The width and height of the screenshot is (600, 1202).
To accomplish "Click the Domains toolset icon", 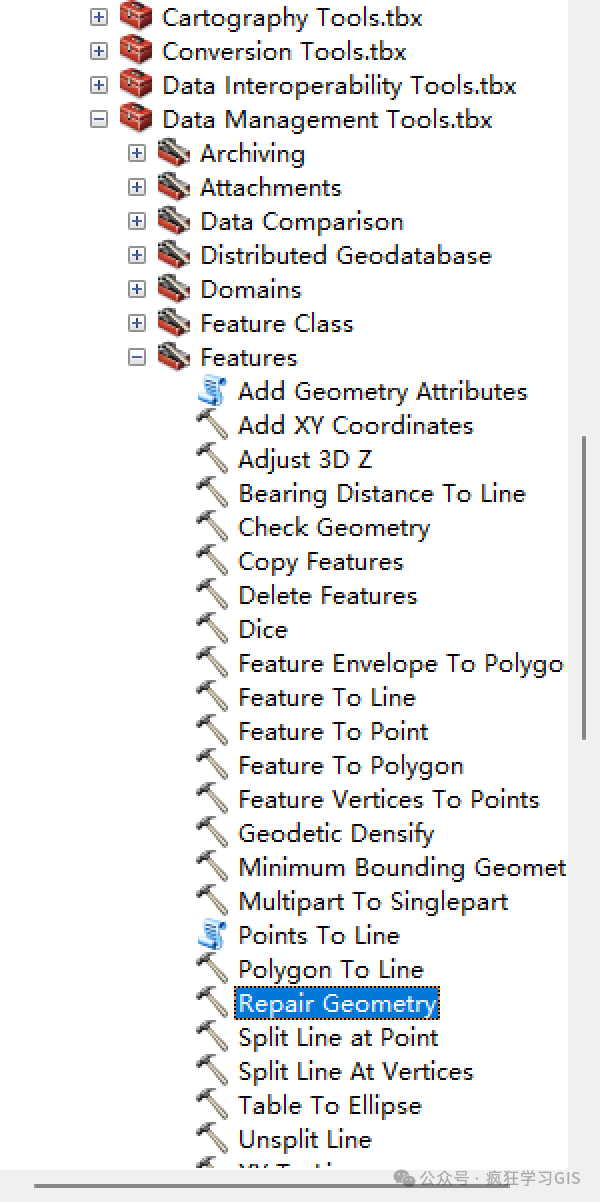I will [x=174, y=289].
